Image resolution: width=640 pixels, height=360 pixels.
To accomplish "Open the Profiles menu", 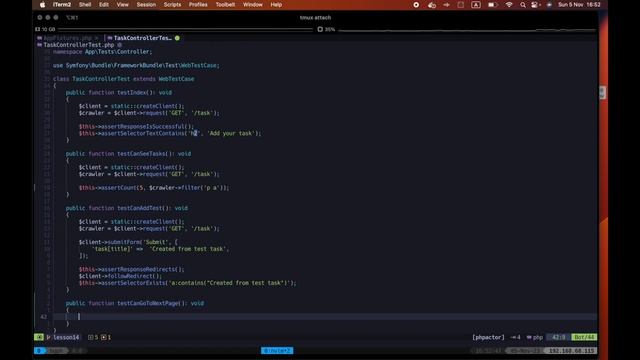I will (x=198, y=5).
